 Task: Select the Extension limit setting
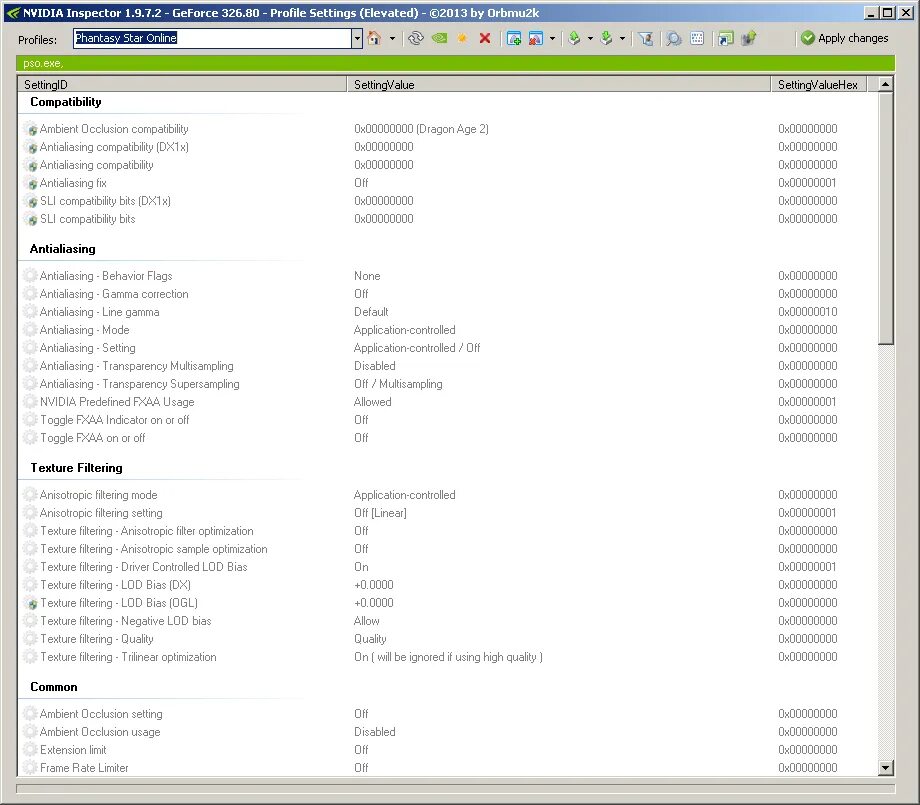[448, 750]
